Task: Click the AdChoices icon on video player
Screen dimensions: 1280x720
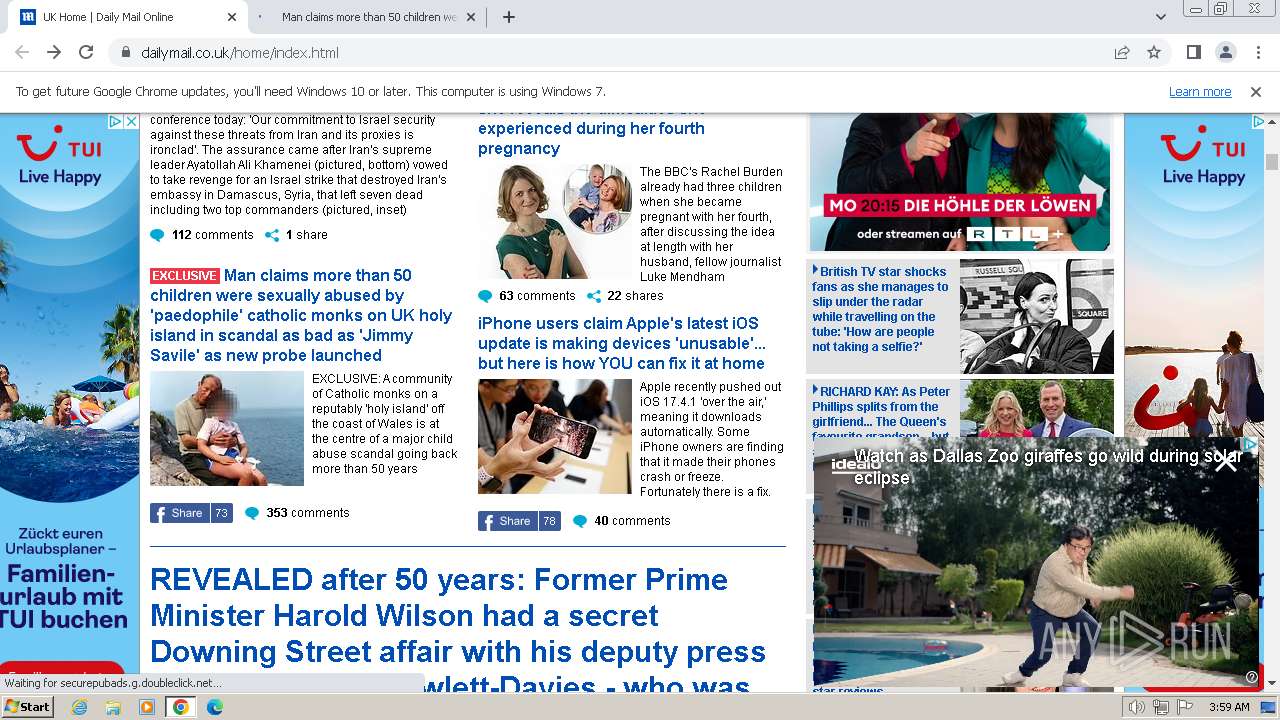Action: (1250, 443)
